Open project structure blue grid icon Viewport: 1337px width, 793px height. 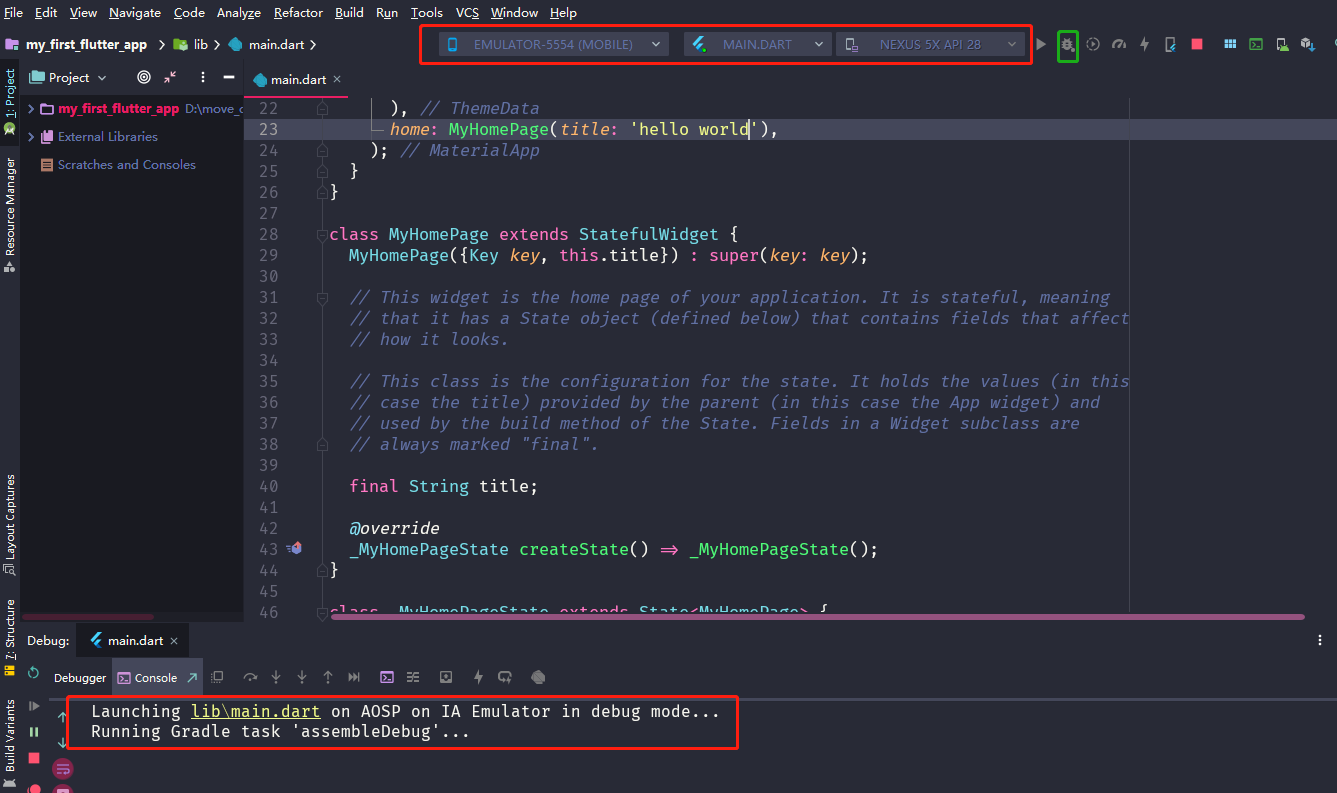1230,44
